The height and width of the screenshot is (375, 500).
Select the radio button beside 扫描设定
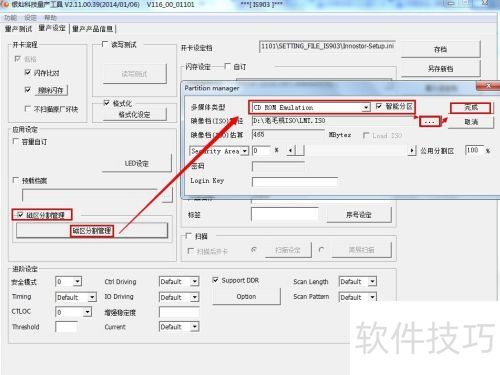[254, 249]
